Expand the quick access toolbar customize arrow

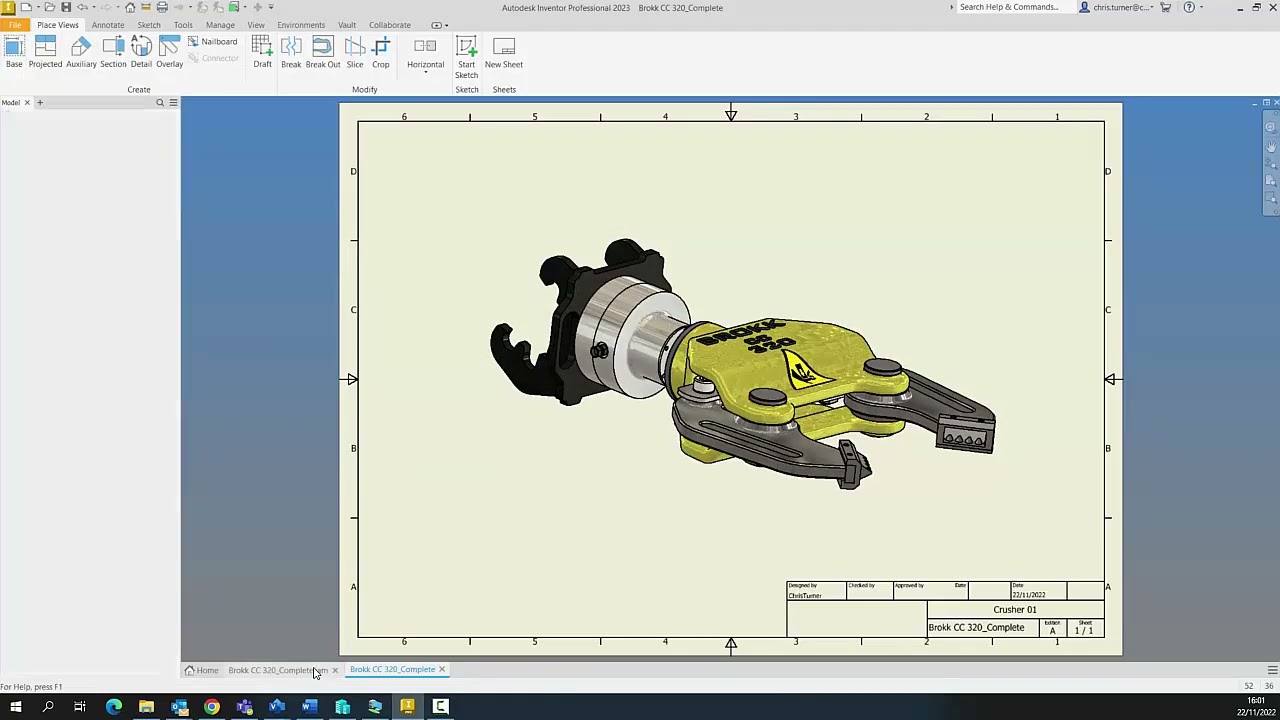pos(271,7)
